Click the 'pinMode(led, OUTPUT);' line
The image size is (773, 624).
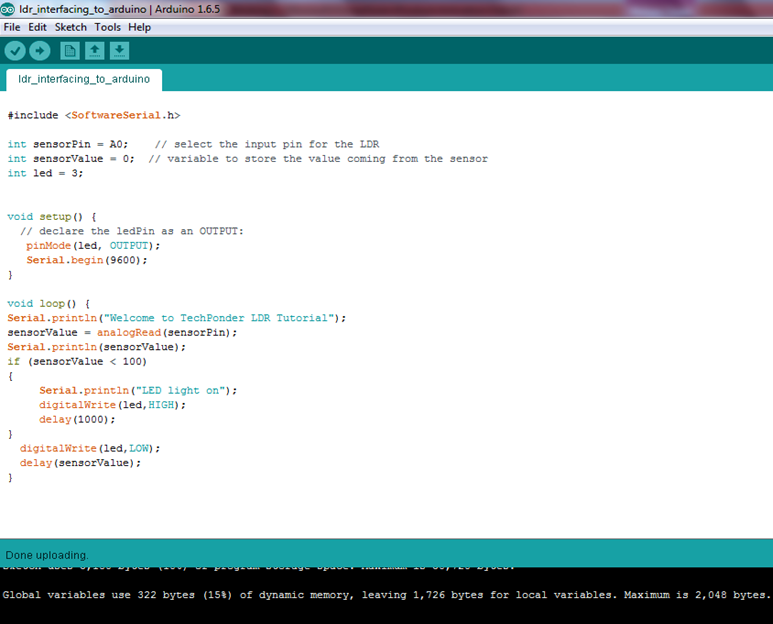point(93,245)
